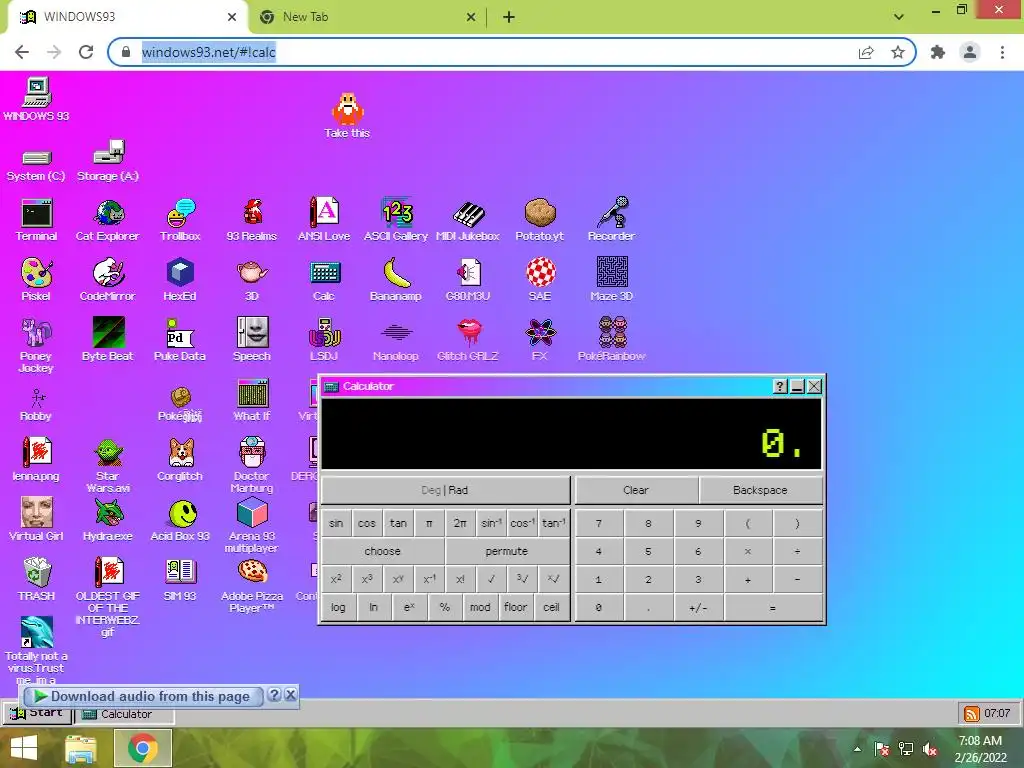Open the Bananamp banana icon
This screenshot has width=1024, height=768.
[396, 279]
